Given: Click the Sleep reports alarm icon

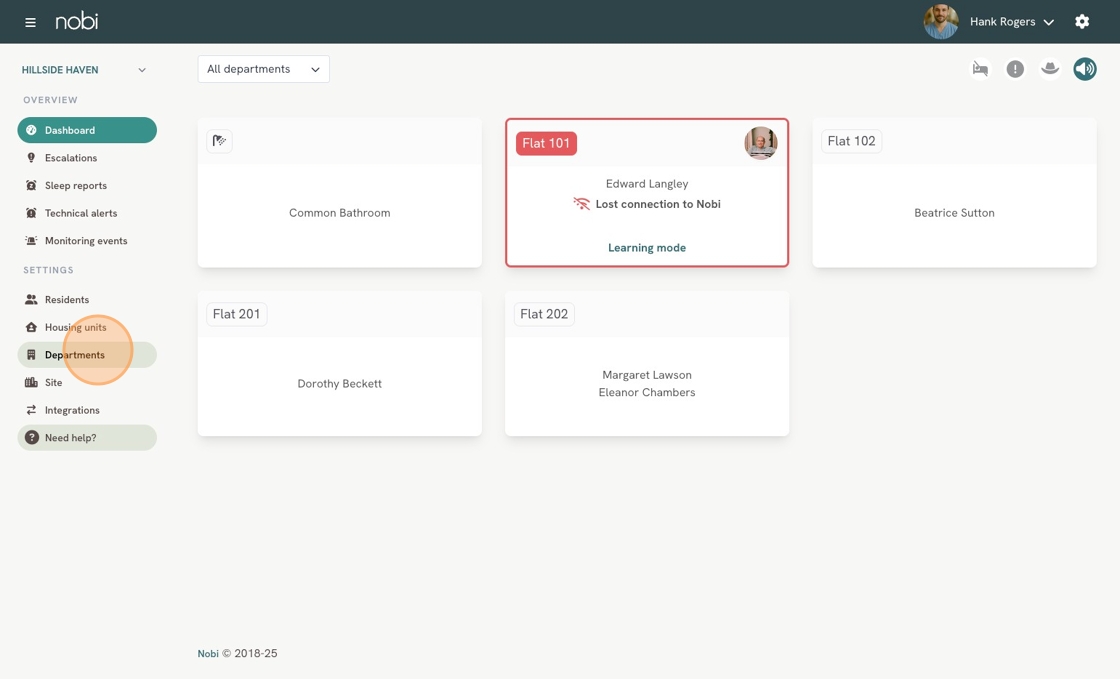Looking at the screenshot, I should 31,186.
